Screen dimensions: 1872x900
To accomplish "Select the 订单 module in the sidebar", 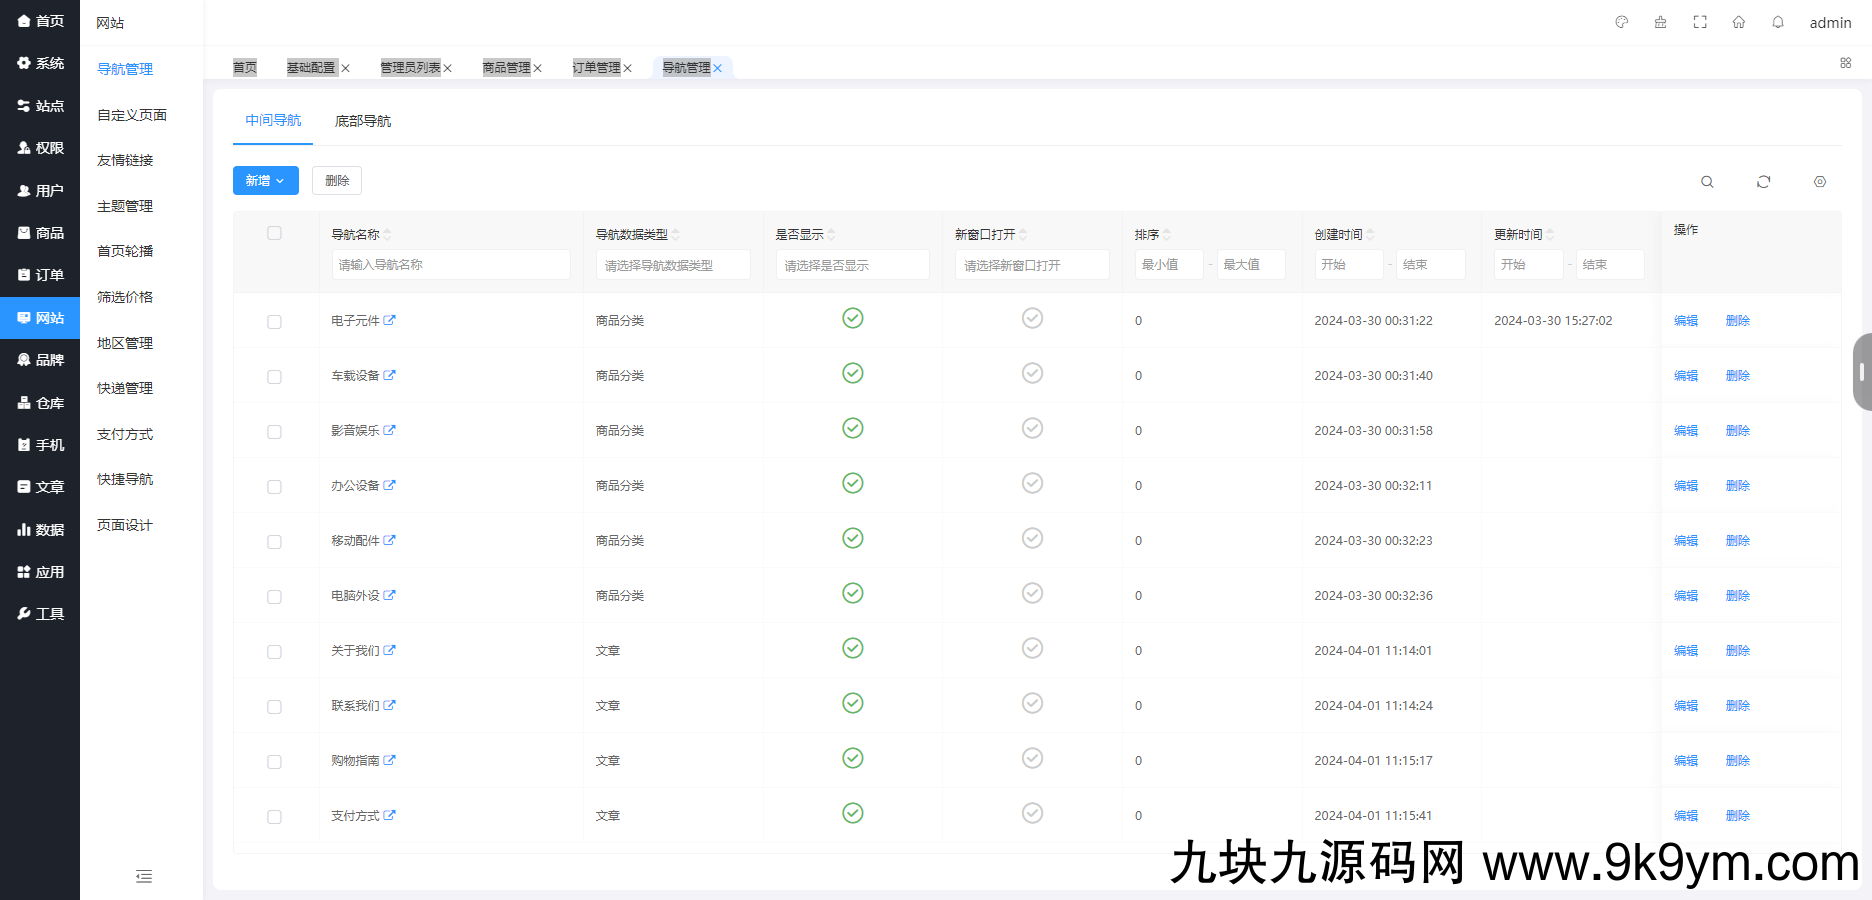I will pyautogui.click(x=40, y=274).
